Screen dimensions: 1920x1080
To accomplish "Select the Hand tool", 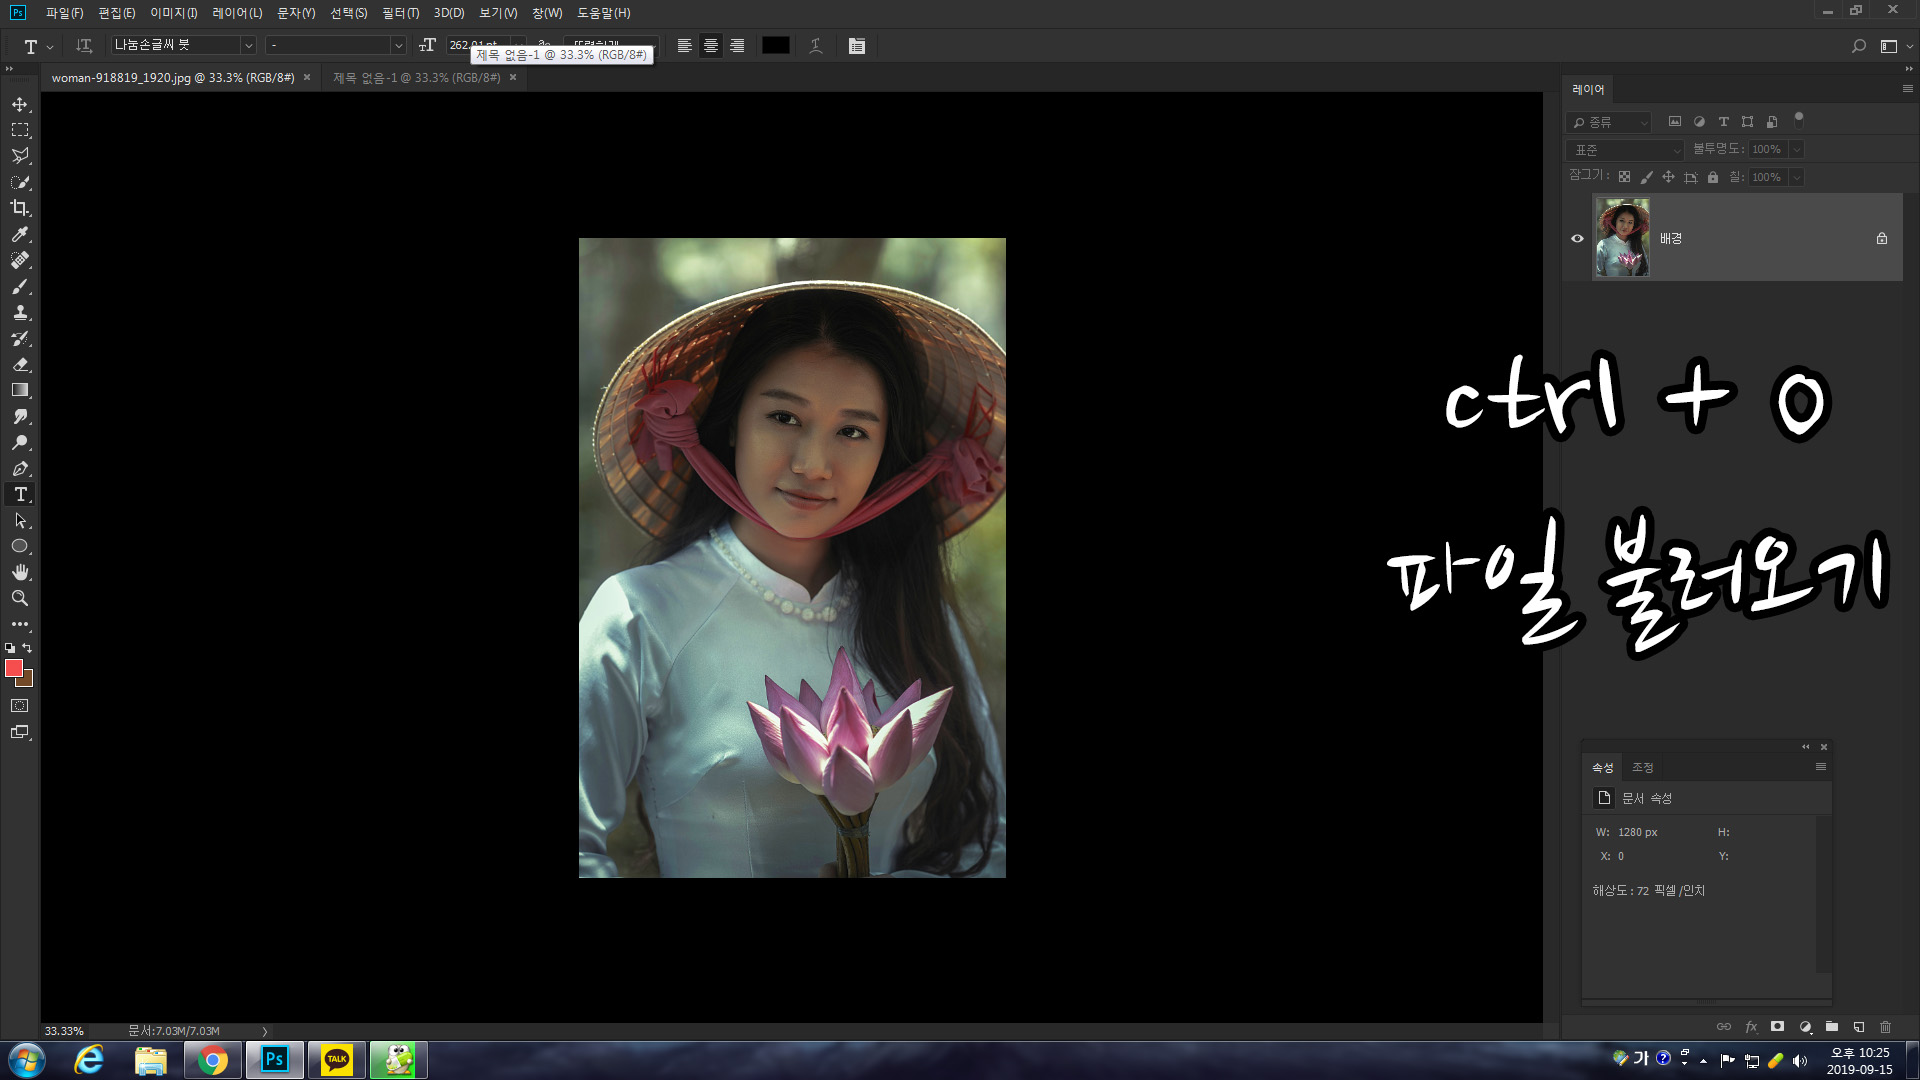I will tap(20, 572).
